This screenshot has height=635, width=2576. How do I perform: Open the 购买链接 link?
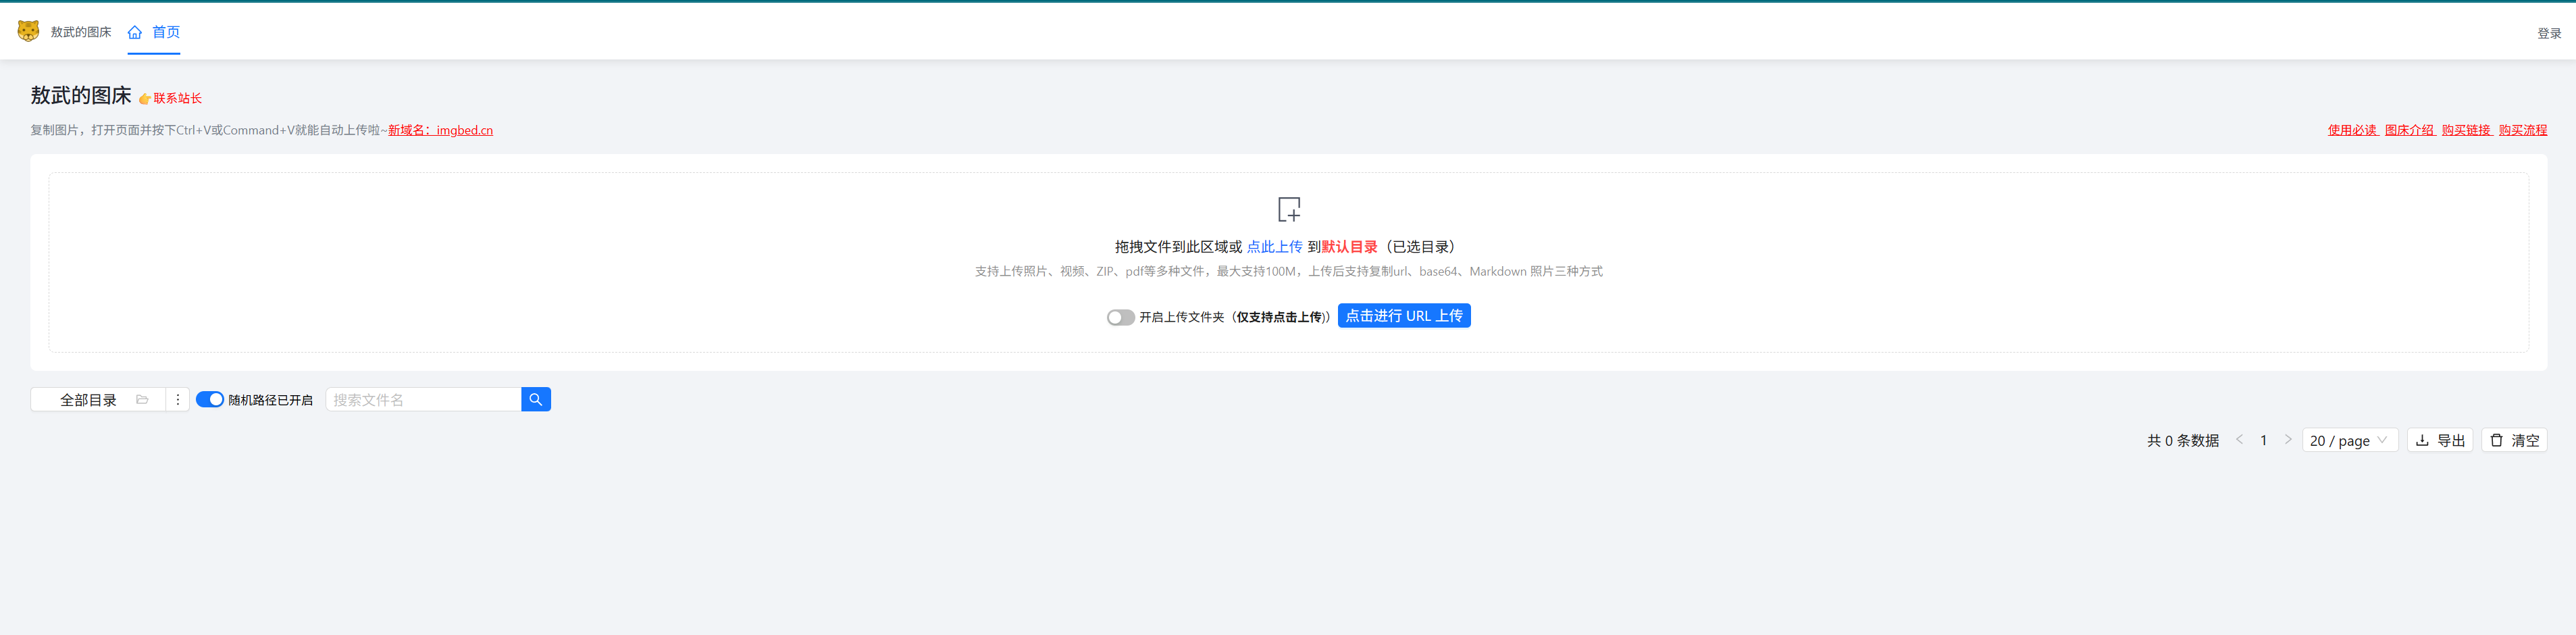2466,130
